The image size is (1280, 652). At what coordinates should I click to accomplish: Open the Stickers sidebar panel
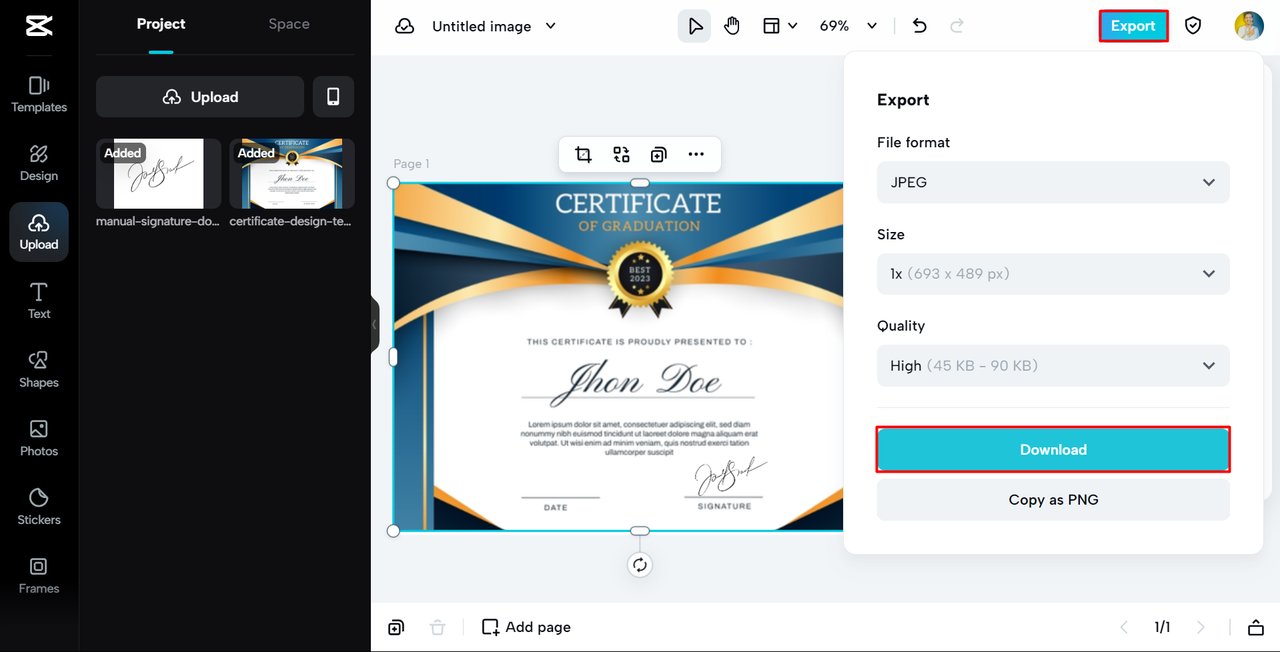point(39,507)
